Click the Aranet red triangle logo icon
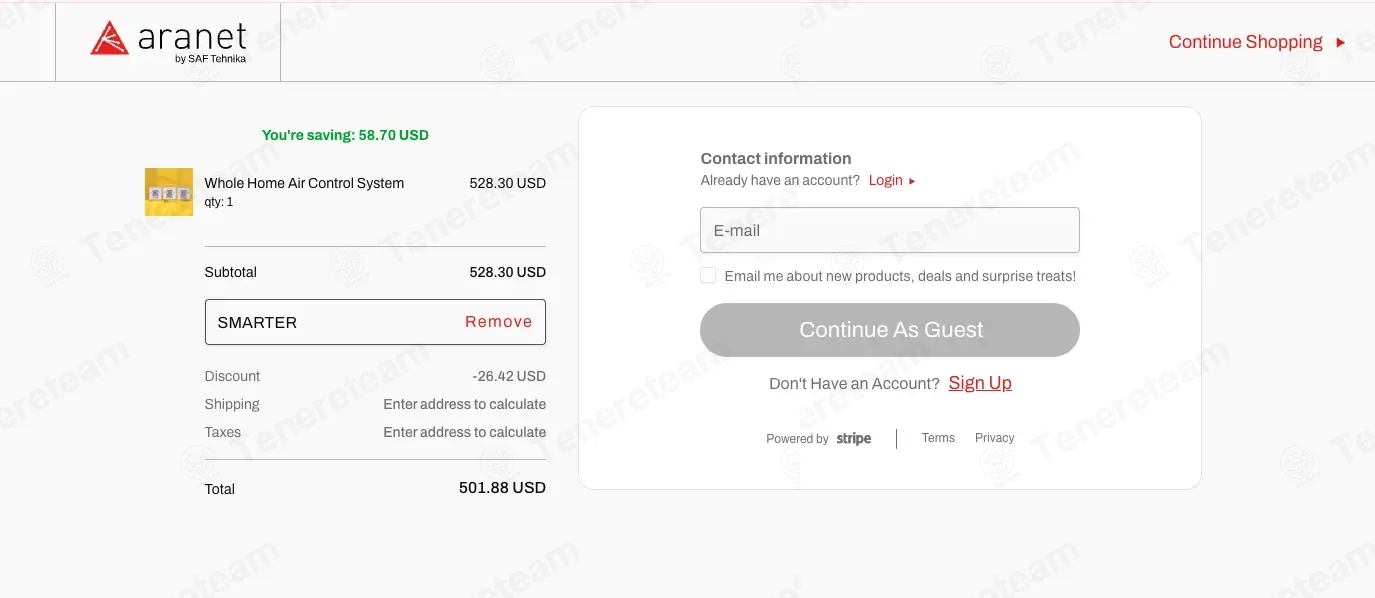This screenshot has width=1375, height=598. point(109,39)
